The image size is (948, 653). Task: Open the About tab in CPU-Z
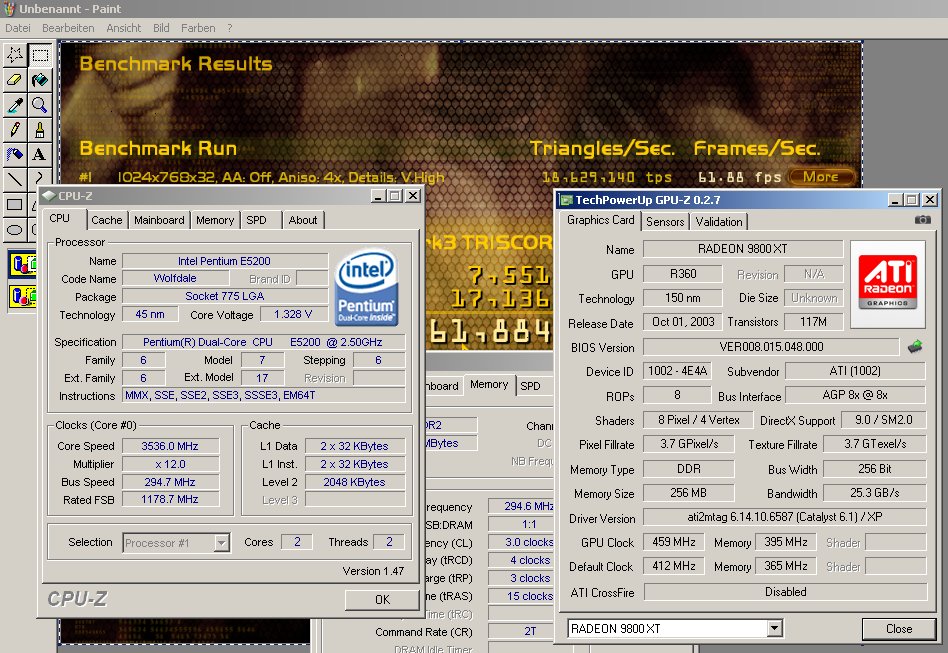tap(303, 220)
